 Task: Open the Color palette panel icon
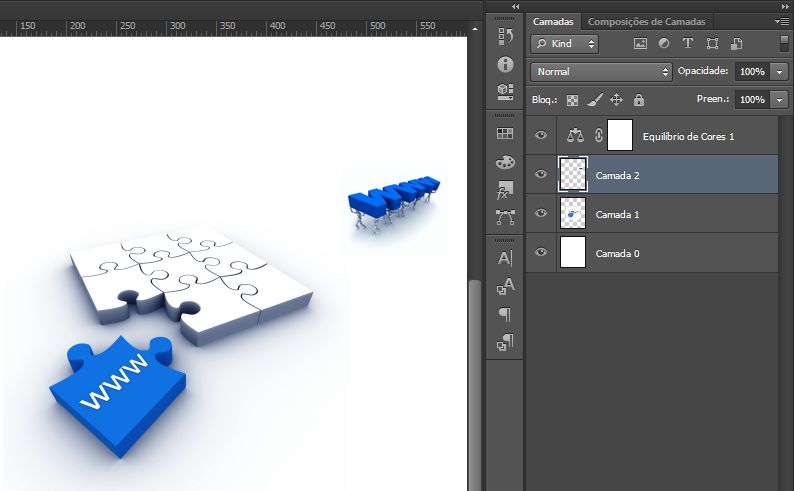(505, 161)
